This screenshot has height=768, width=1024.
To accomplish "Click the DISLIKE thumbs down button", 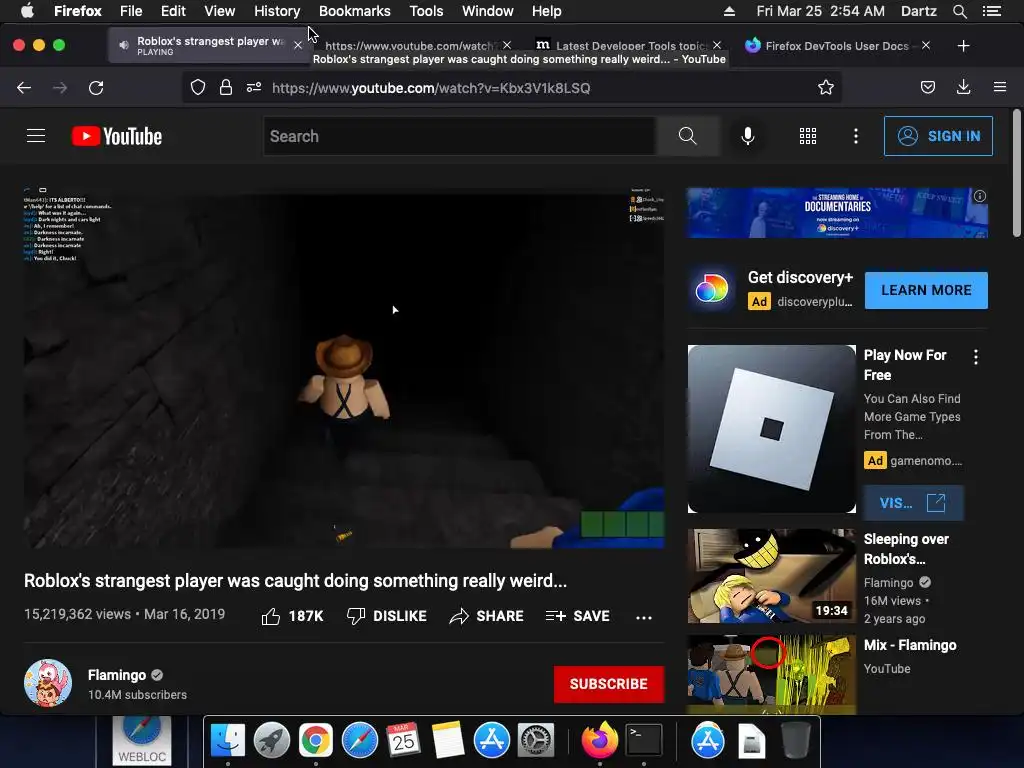I will pyautogui.click(x=387, y=616).
